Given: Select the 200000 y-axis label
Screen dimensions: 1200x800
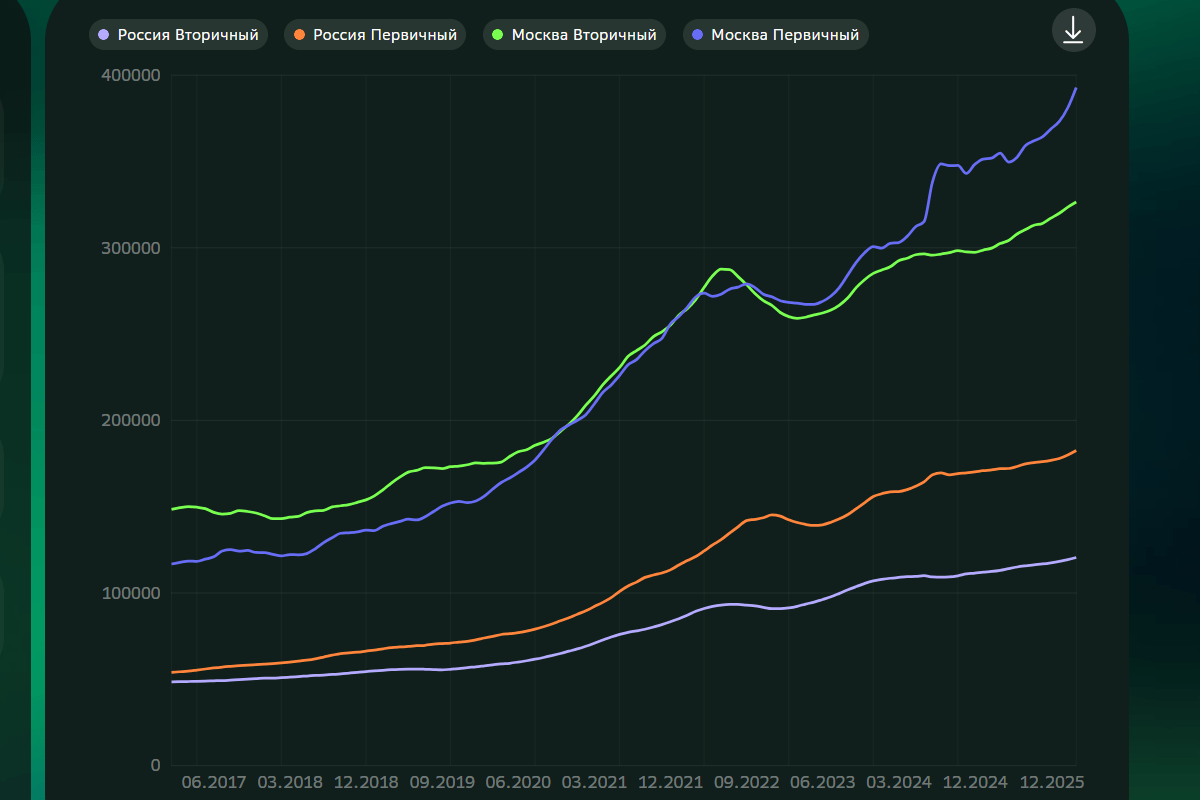Looking at the screenshot, I should coord(131,421).
